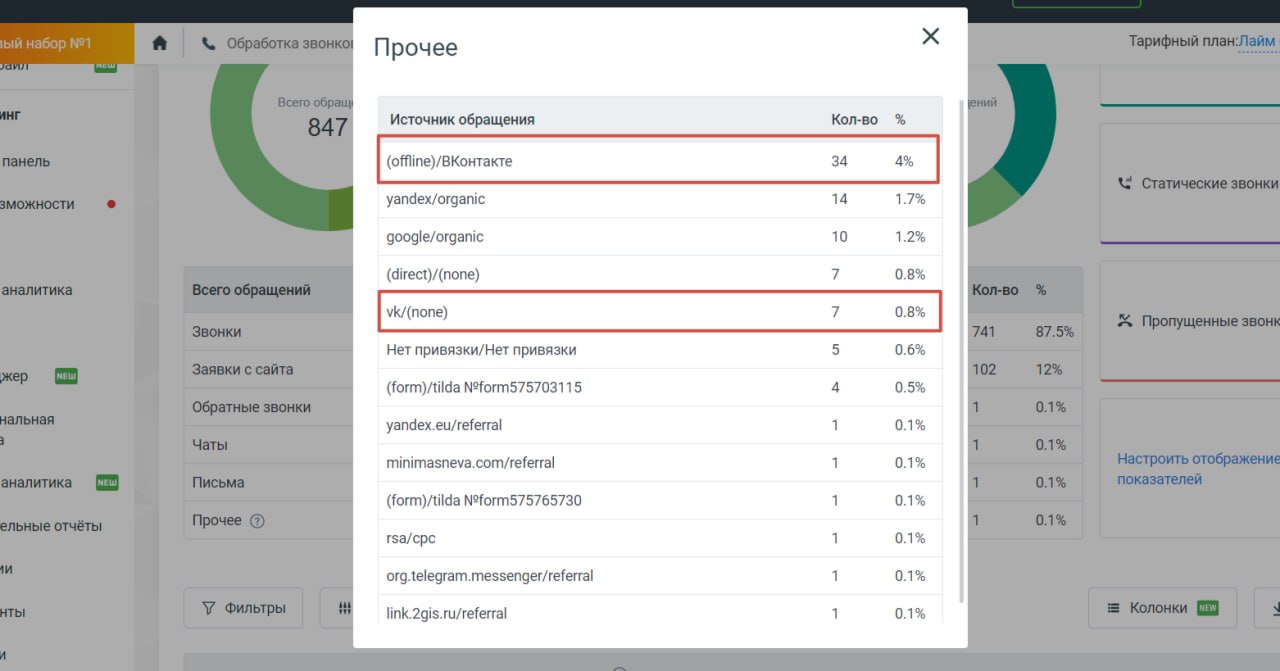Click the download icon right of Колонки
1280x671 pixels.
click(x=1273, y=608)
